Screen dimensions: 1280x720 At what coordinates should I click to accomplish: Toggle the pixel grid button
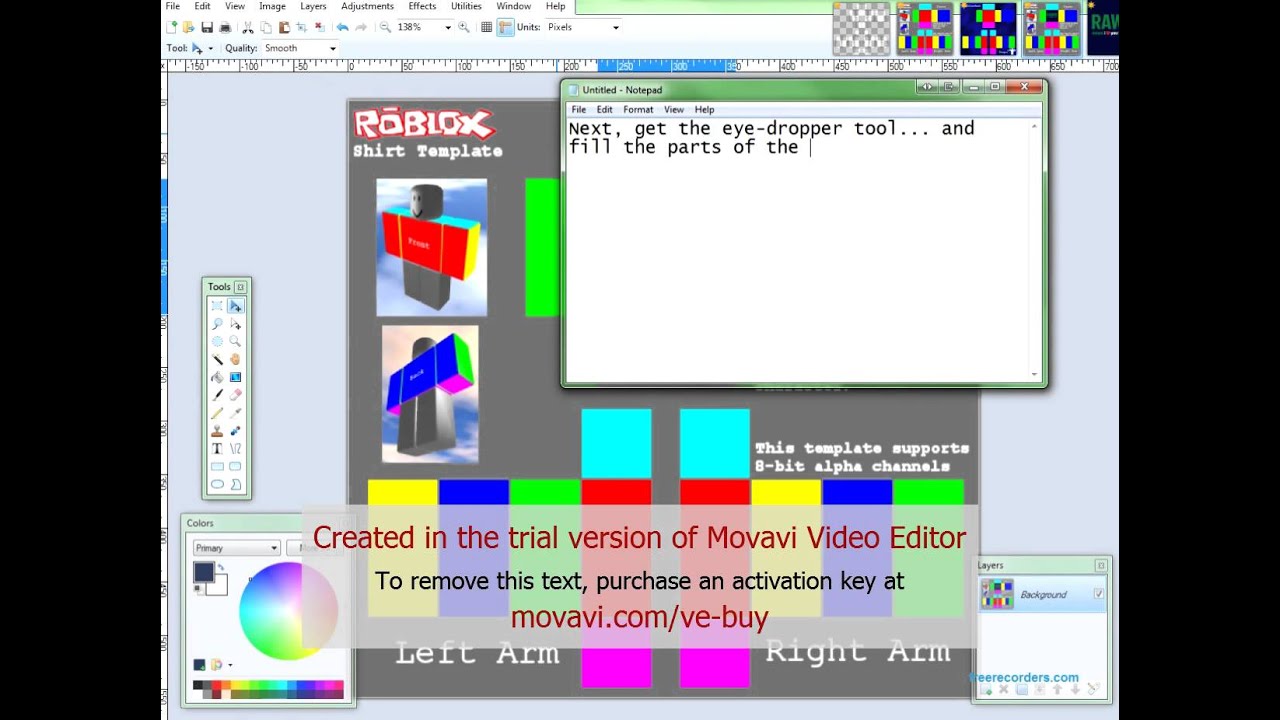coord(487,27)
